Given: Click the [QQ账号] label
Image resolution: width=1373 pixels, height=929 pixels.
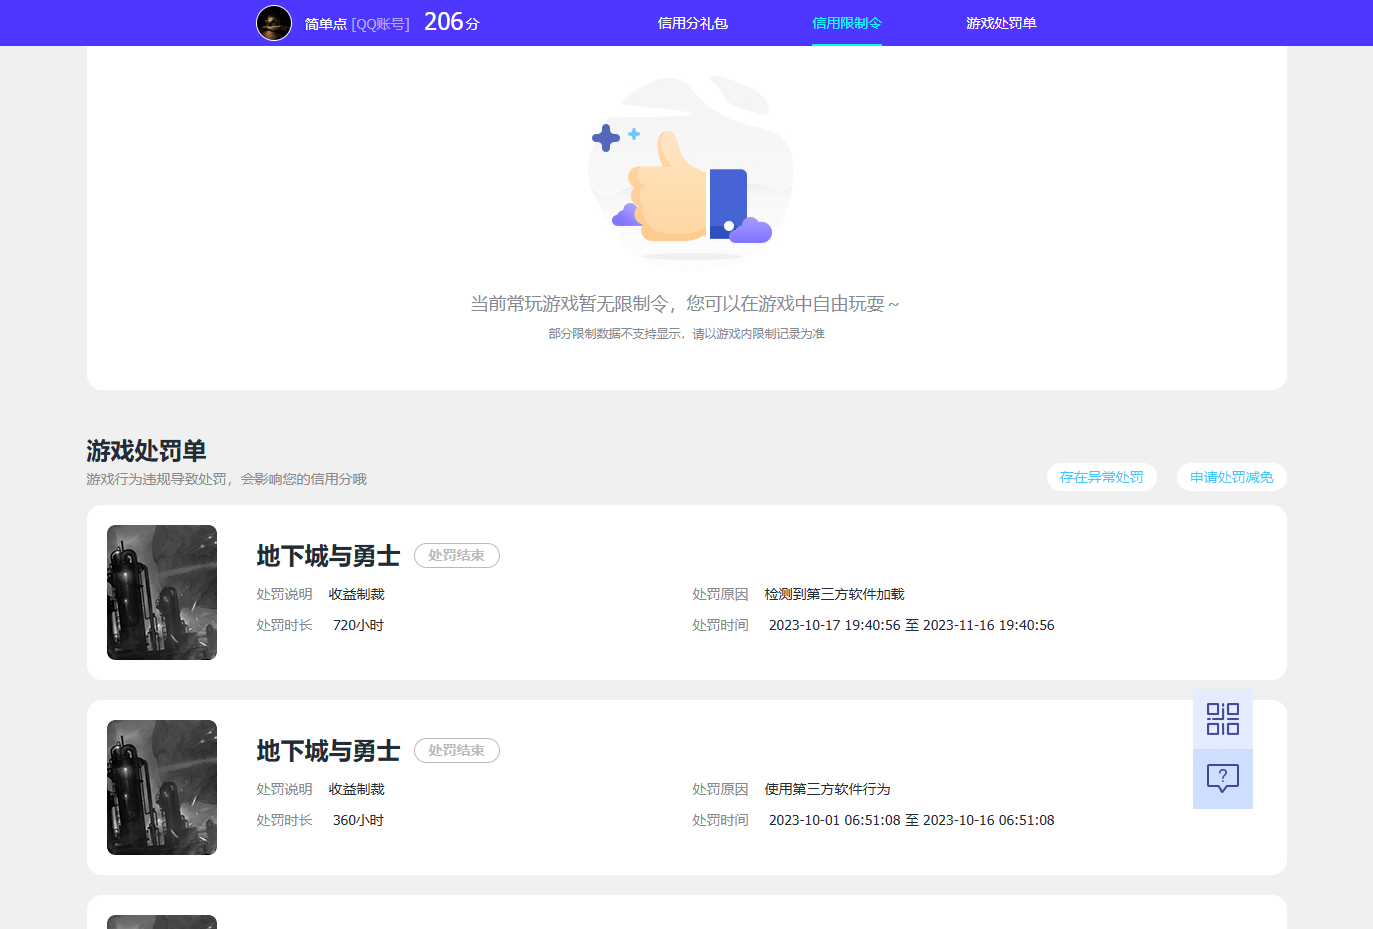Looking at the screenshot, I should tap(380, 24).
